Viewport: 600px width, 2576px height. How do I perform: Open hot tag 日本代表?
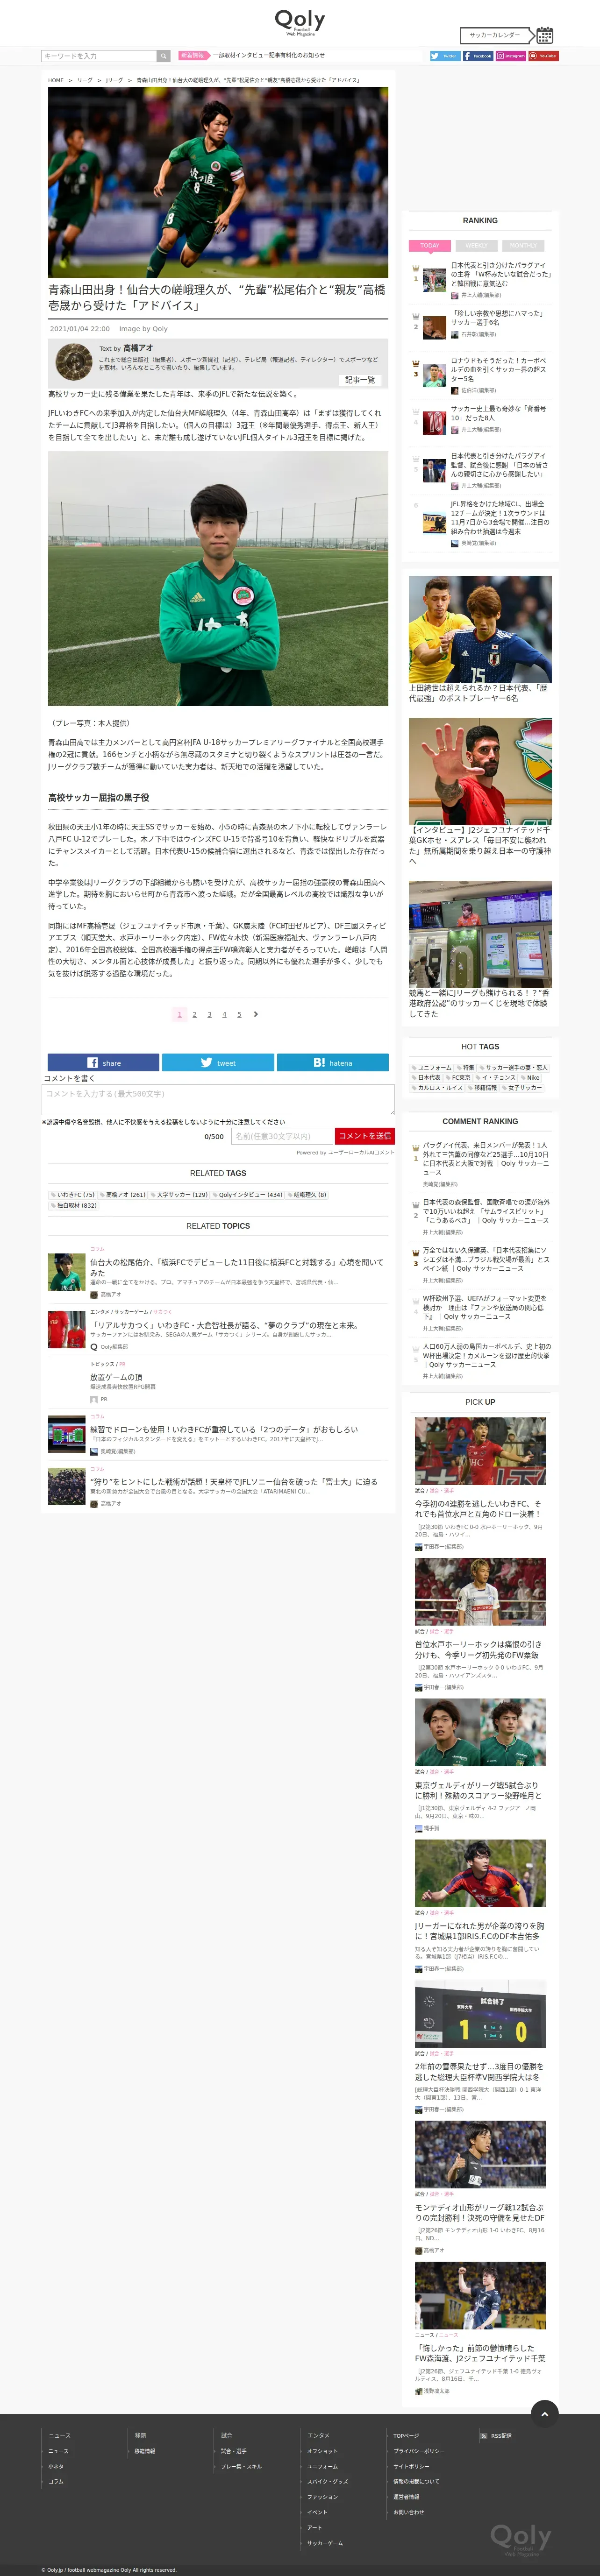point(426,1078)
